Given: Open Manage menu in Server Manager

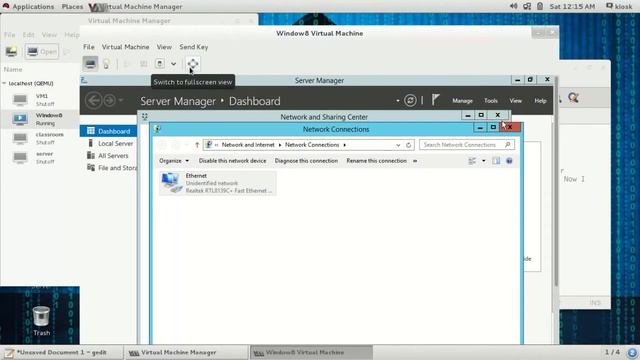Looking at the screenshot, I should [x=462, y=101].
